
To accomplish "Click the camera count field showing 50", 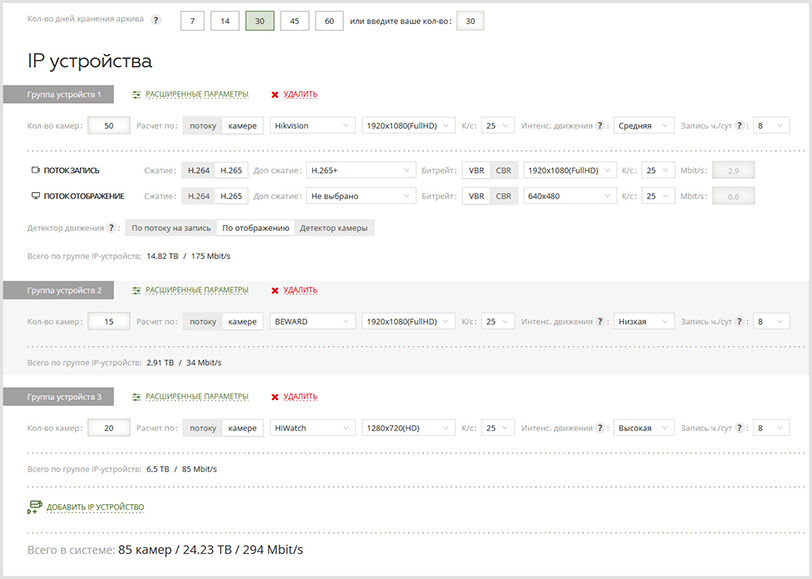I will 109,126.
